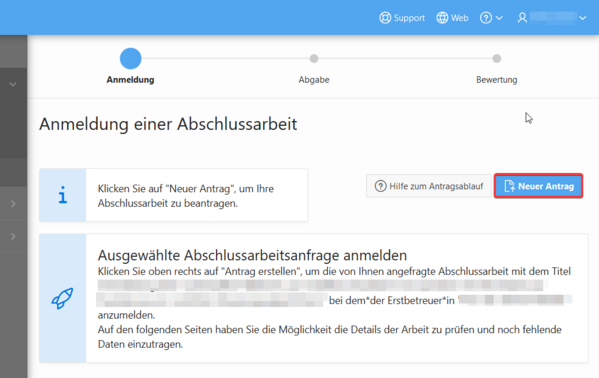Click the Support lifebuoy icon
This screenshot has height=378, width=599.
tap(385, 18)
